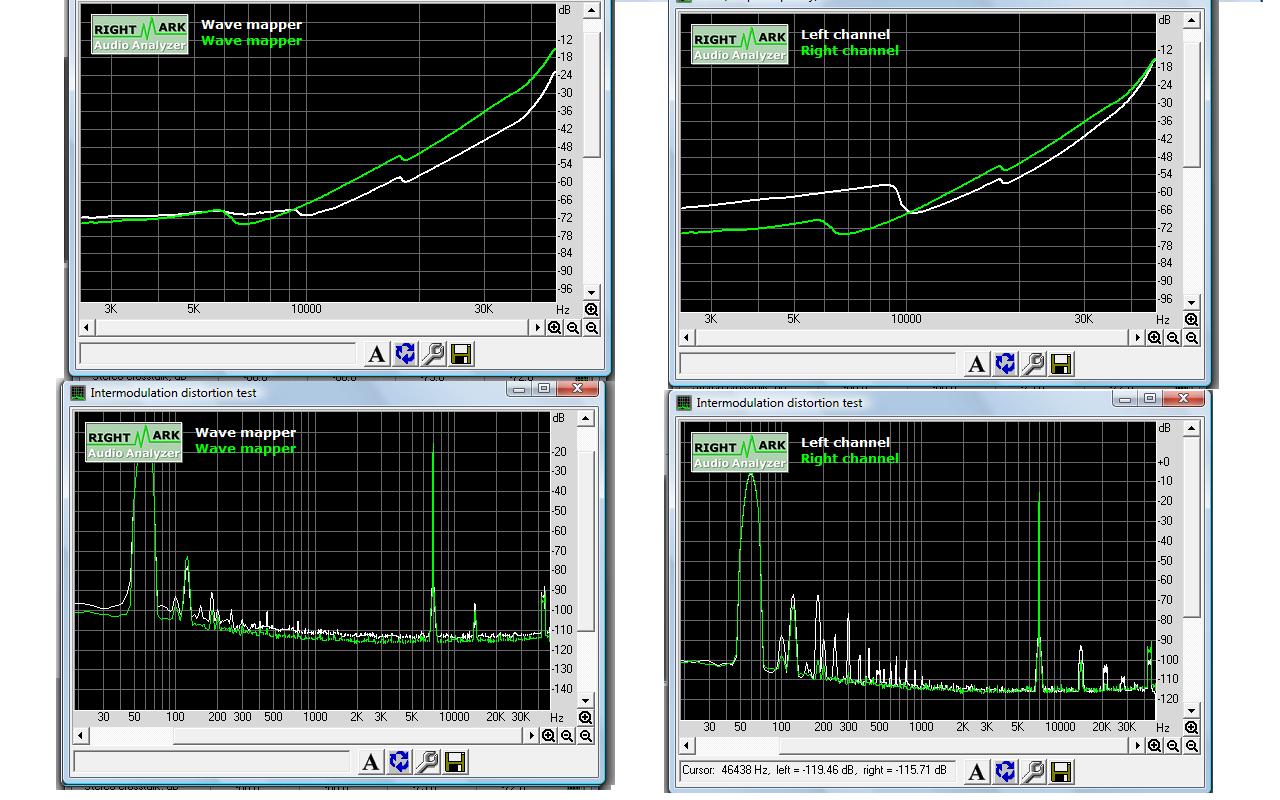This screenshot has width=1280, height=800.
Task: Click the middle magnifier of three, upper-right window
Action: [1173, 338]
